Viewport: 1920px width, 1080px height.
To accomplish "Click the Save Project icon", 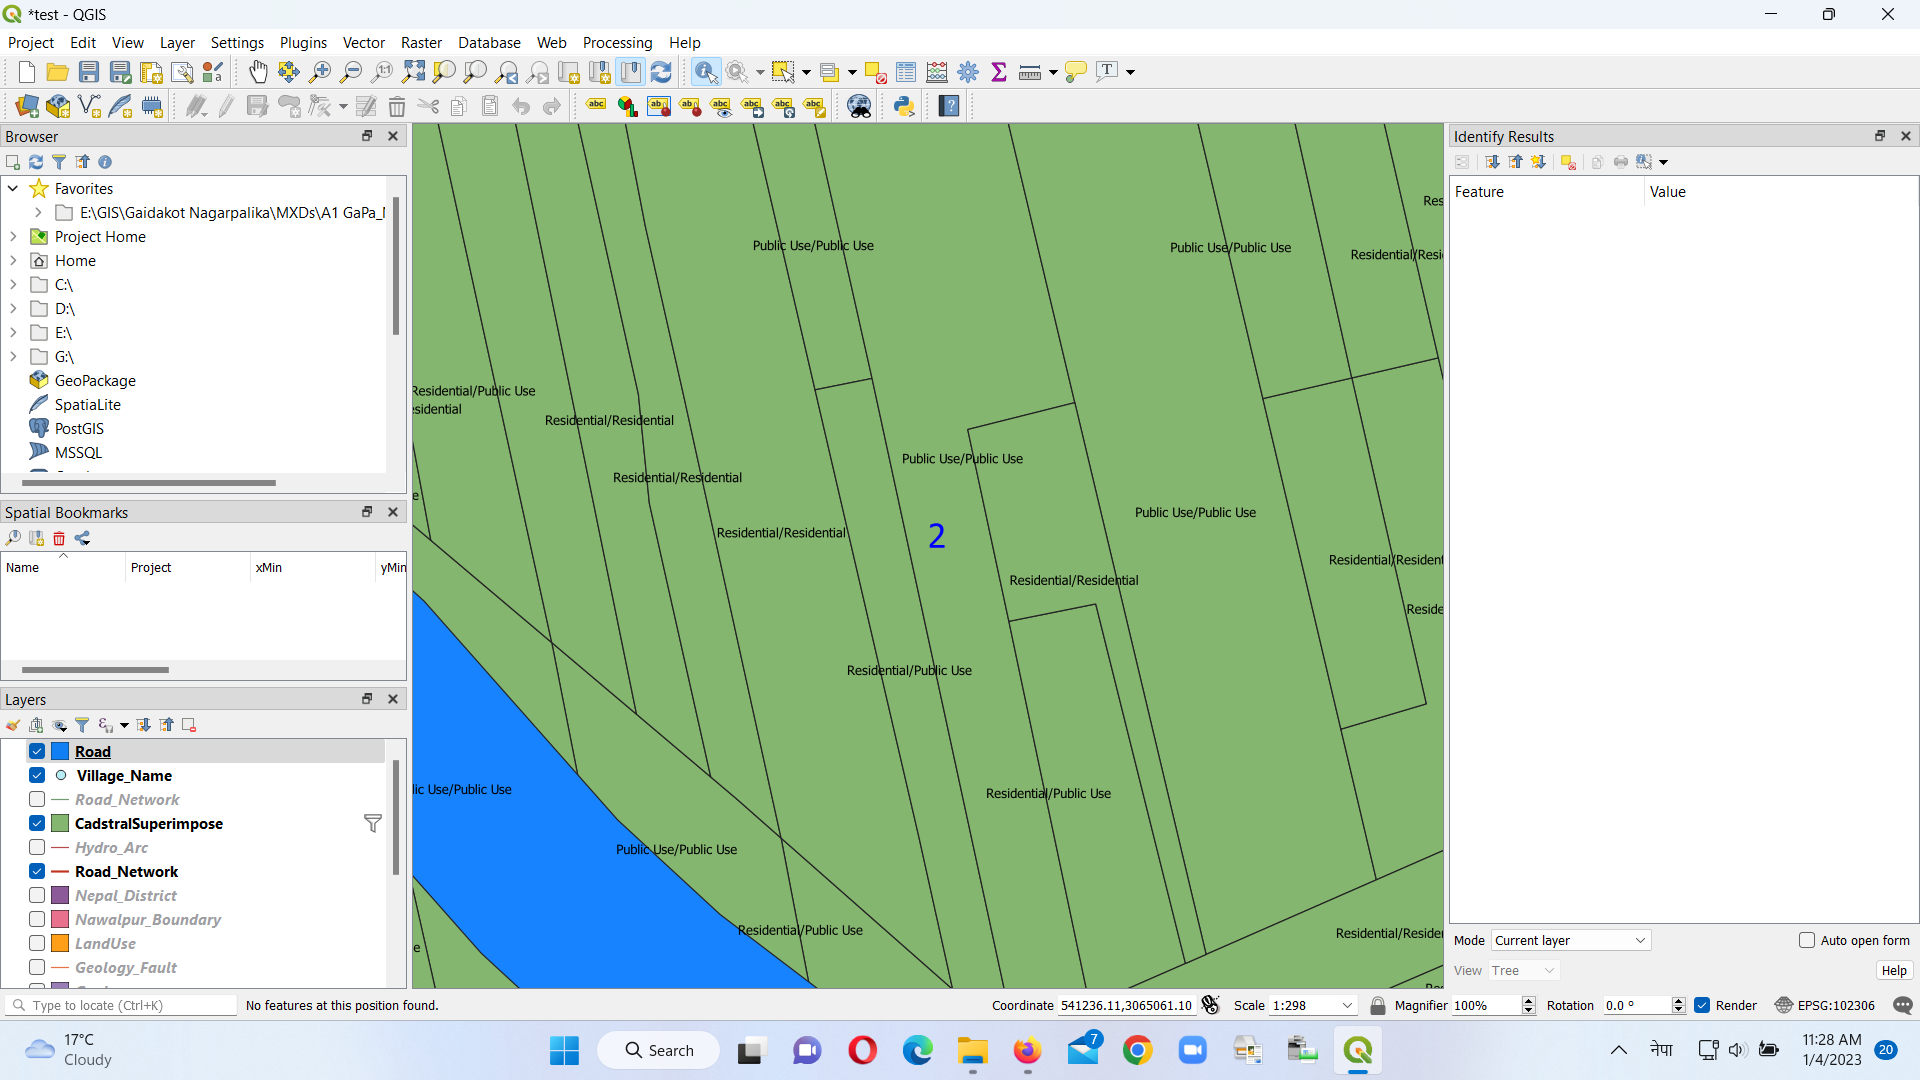I will tap(89, 72).
